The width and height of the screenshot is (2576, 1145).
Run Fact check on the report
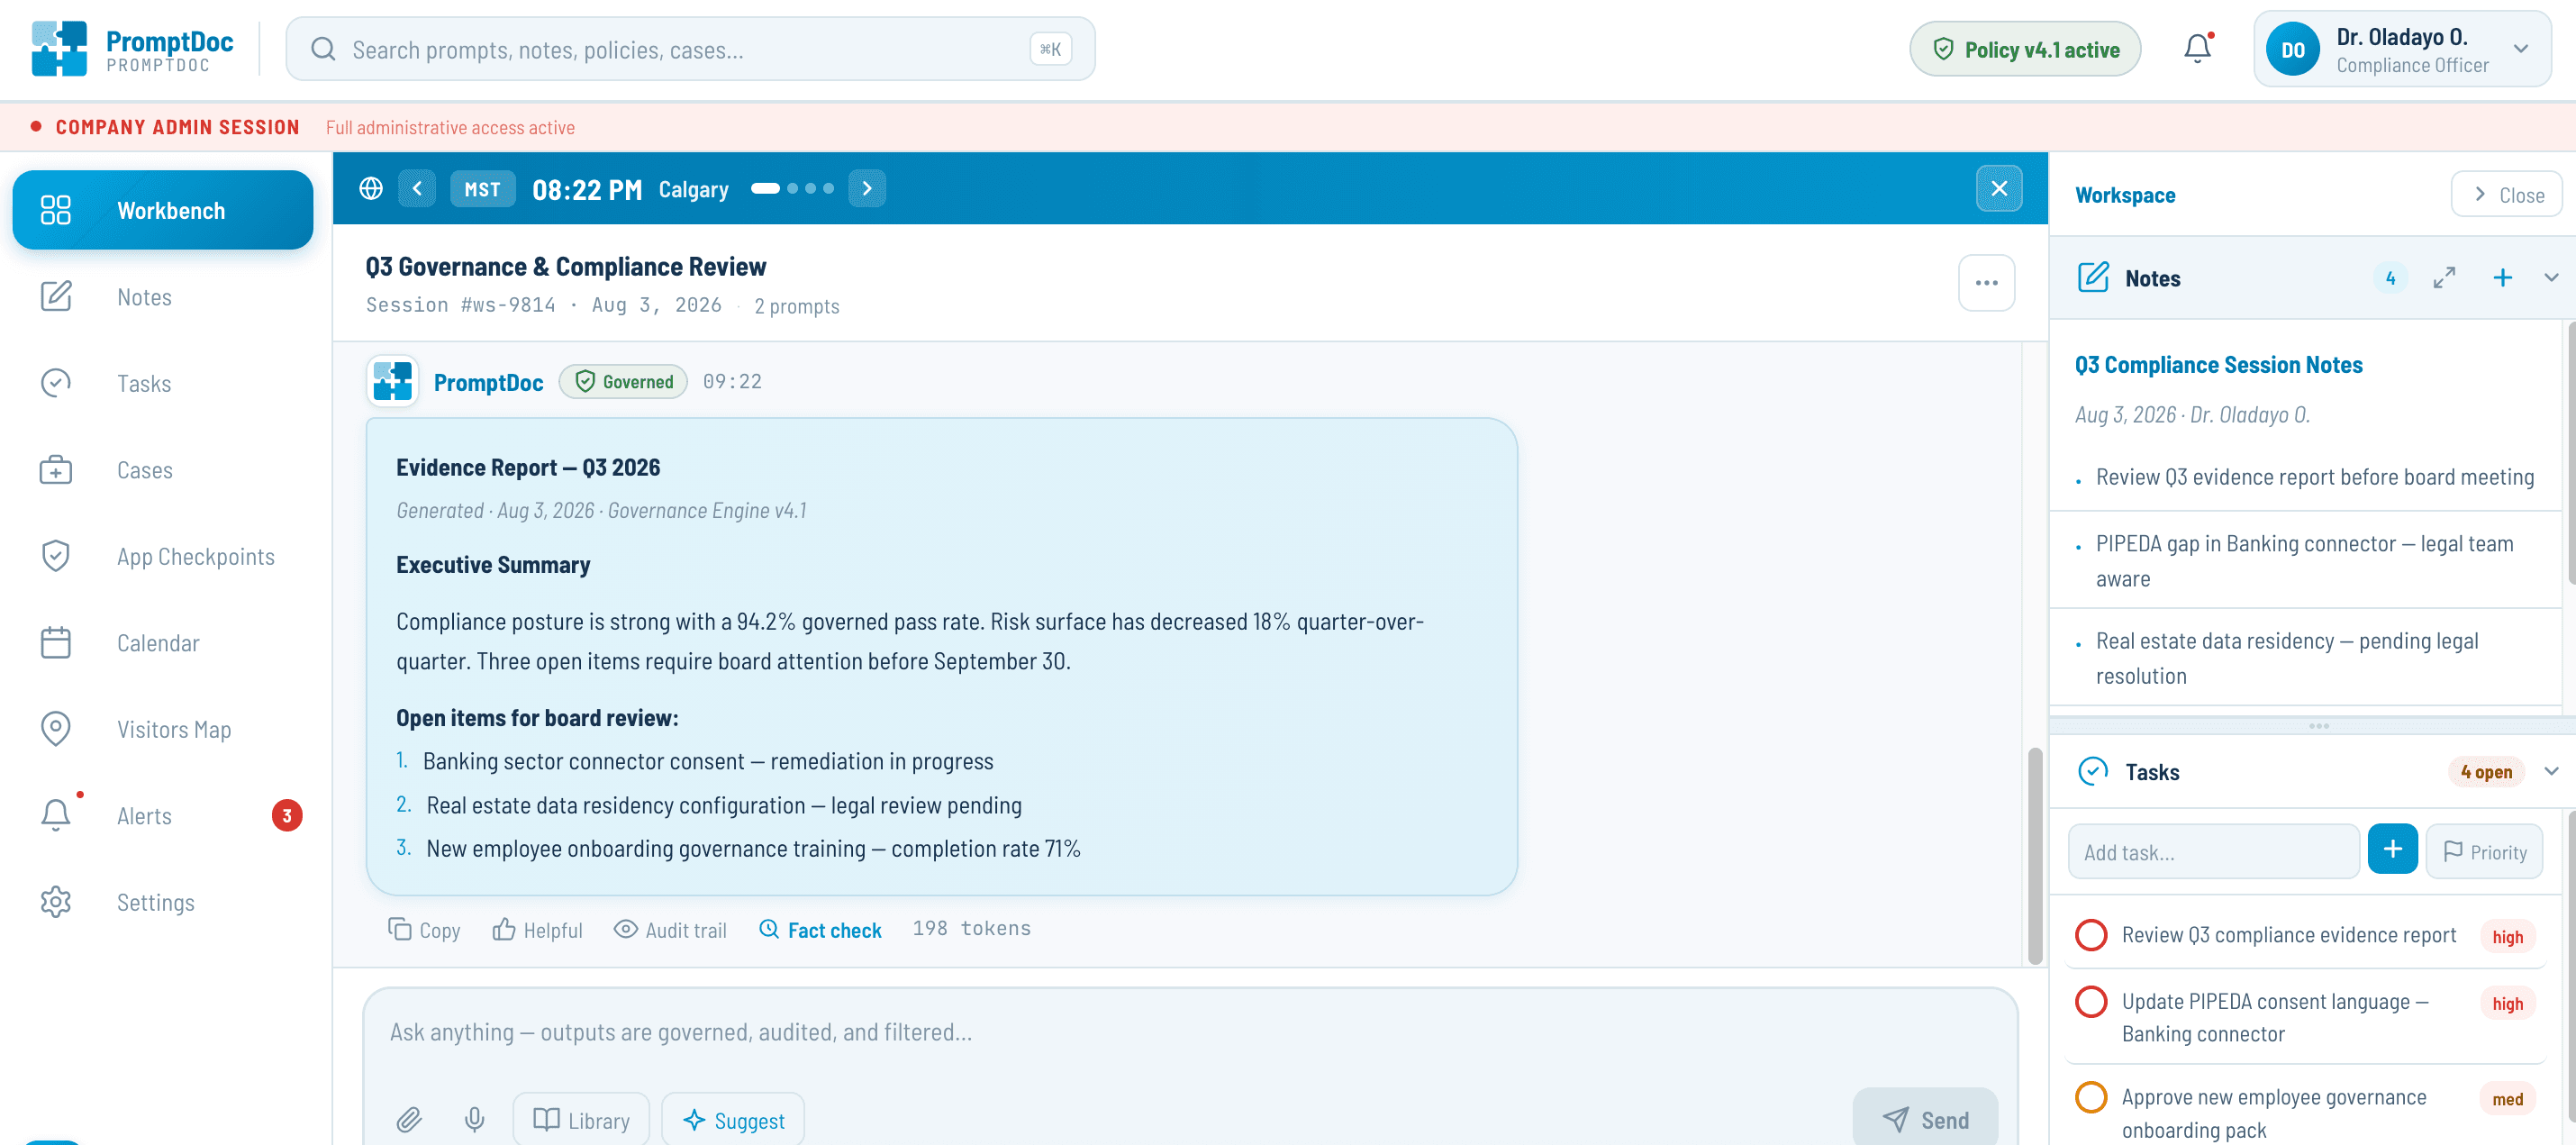coord(820,930)
